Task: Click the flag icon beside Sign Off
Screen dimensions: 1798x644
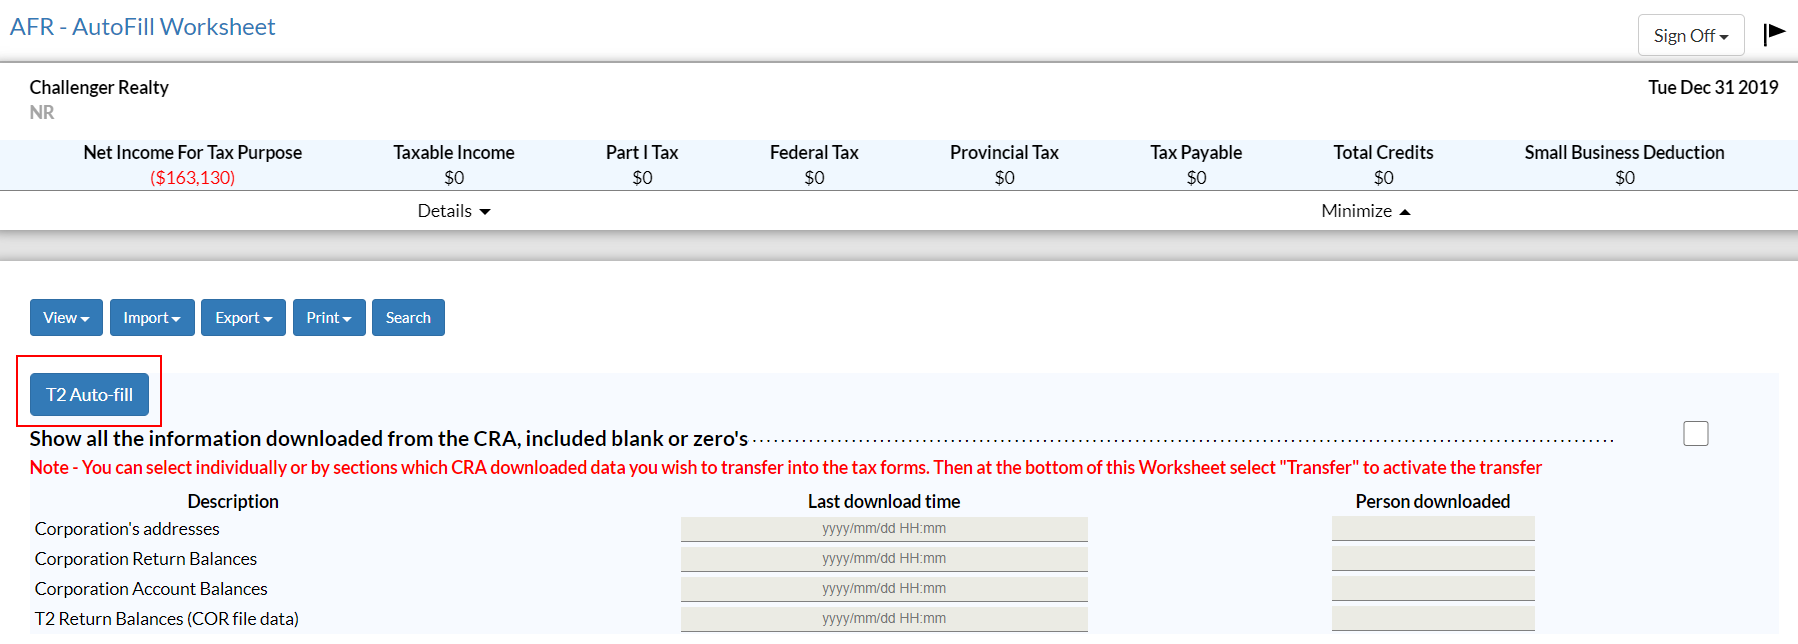Action: [x=1774, y=34]
